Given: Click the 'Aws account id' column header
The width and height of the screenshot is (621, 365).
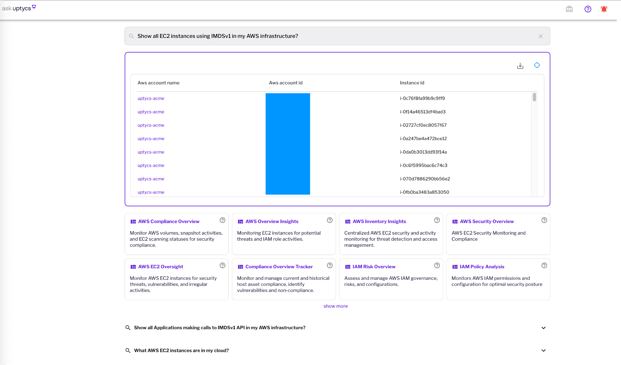Looking at the screenshot, I should (286, 83).
